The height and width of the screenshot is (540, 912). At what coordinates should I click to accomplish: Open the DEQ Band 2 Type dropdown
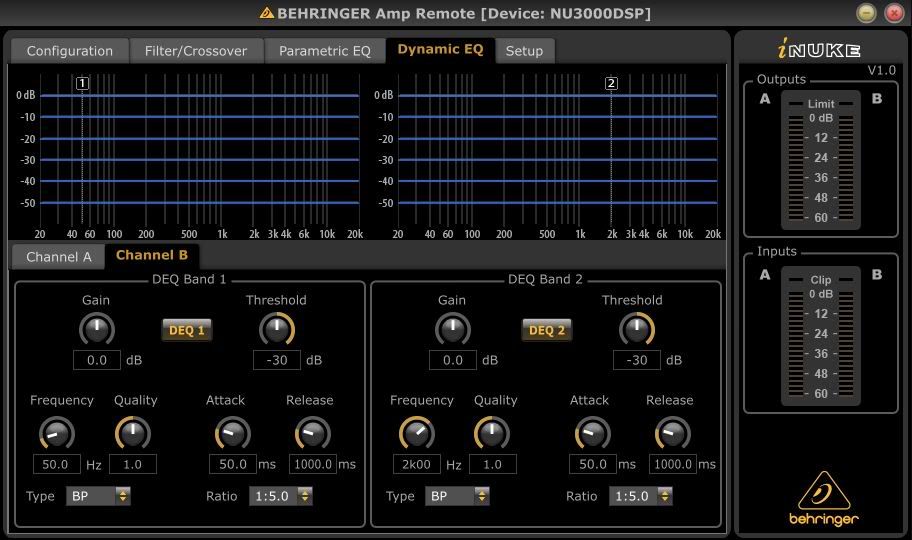pyautogui.click(x=458, y=496)
